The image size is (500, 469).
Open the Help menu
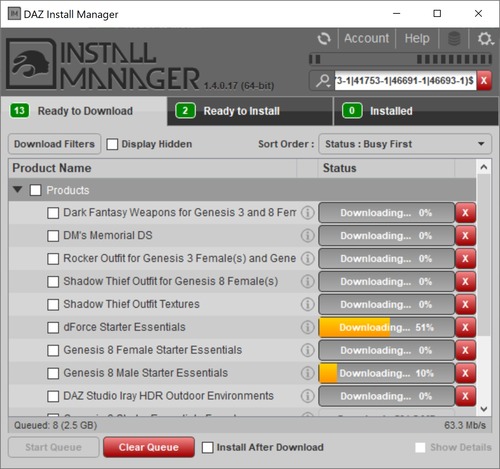pyautogui.click(x=417, y=38)
